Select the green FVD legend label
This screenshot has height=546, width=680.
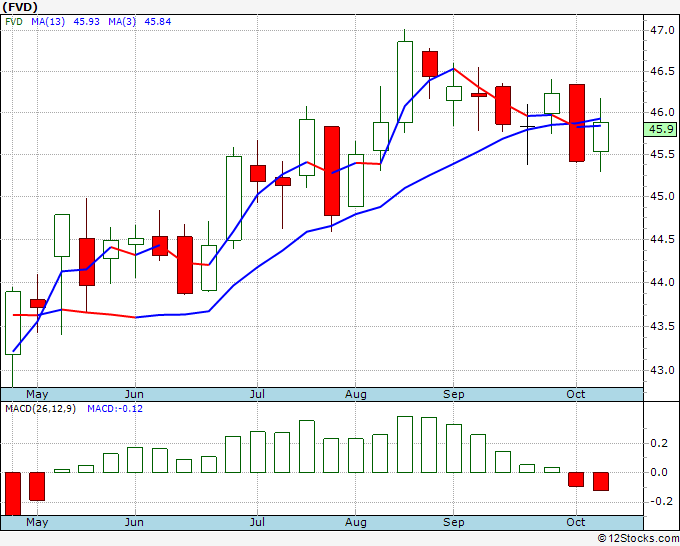click(x=14, y=22)
